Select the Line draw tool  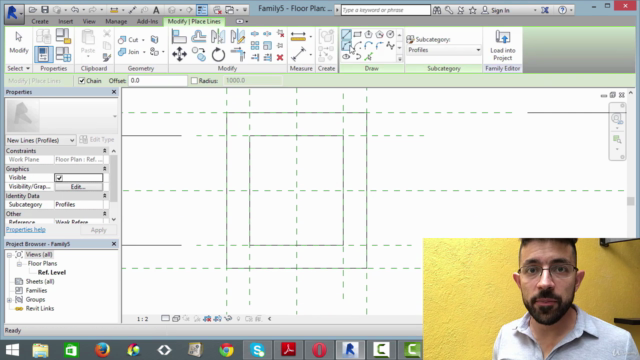pyautogui.click(x=346, y=34)
